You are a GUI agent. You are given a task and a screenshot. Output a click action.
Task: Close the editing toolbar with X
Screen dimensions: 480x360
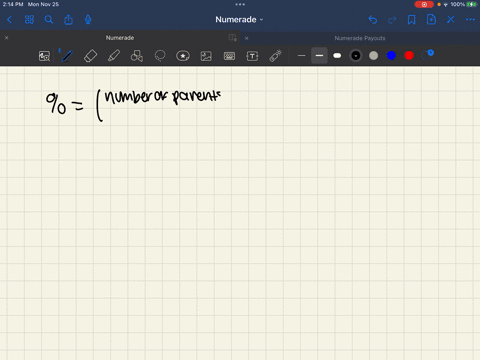pos(451,20)
